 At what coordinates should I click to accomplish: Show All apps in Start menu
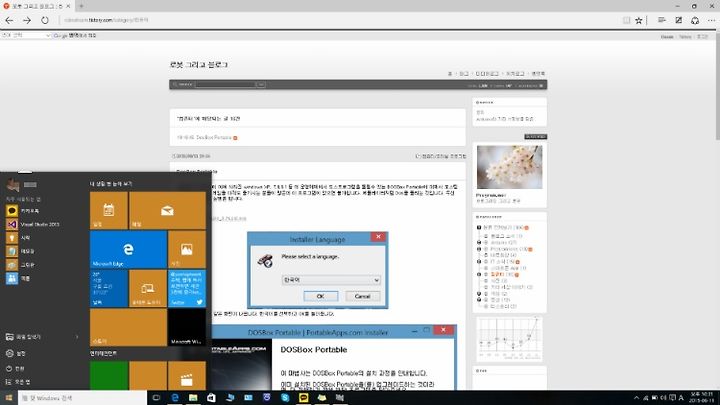(x=18, y=382)
